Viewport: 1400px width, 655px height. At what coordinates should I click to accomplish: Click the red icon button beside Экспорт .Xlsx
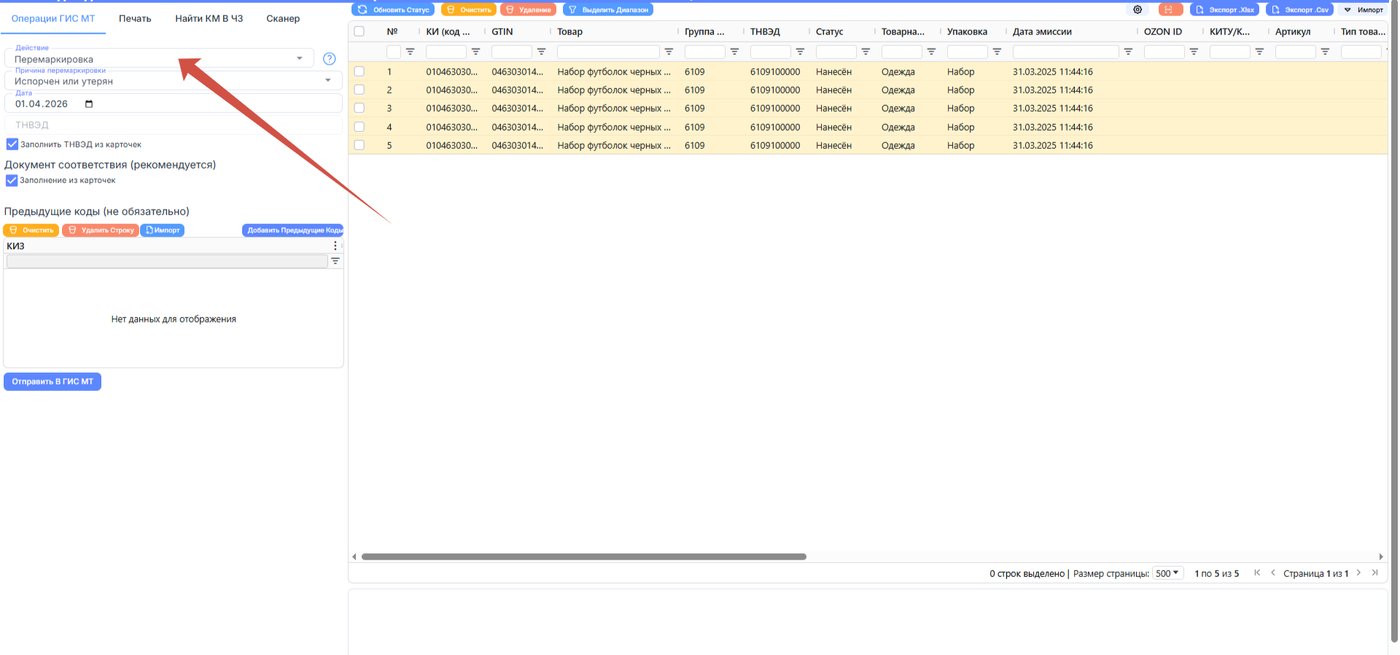point(1170,9)
